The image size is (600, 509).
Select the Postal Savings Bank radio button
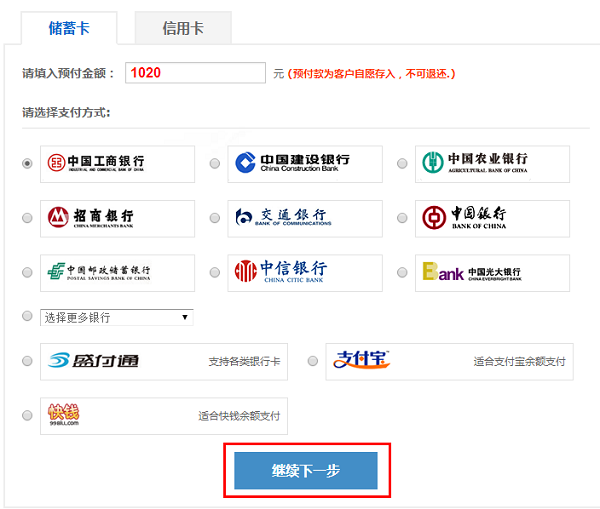[27, 273]
